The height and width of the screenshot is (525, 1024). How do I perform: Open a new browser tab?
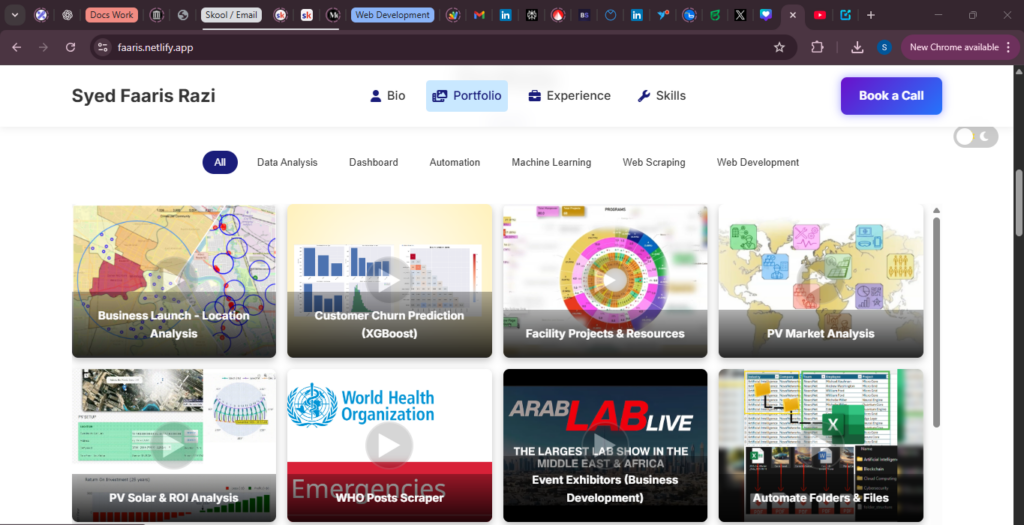click(x=871, y=15)
